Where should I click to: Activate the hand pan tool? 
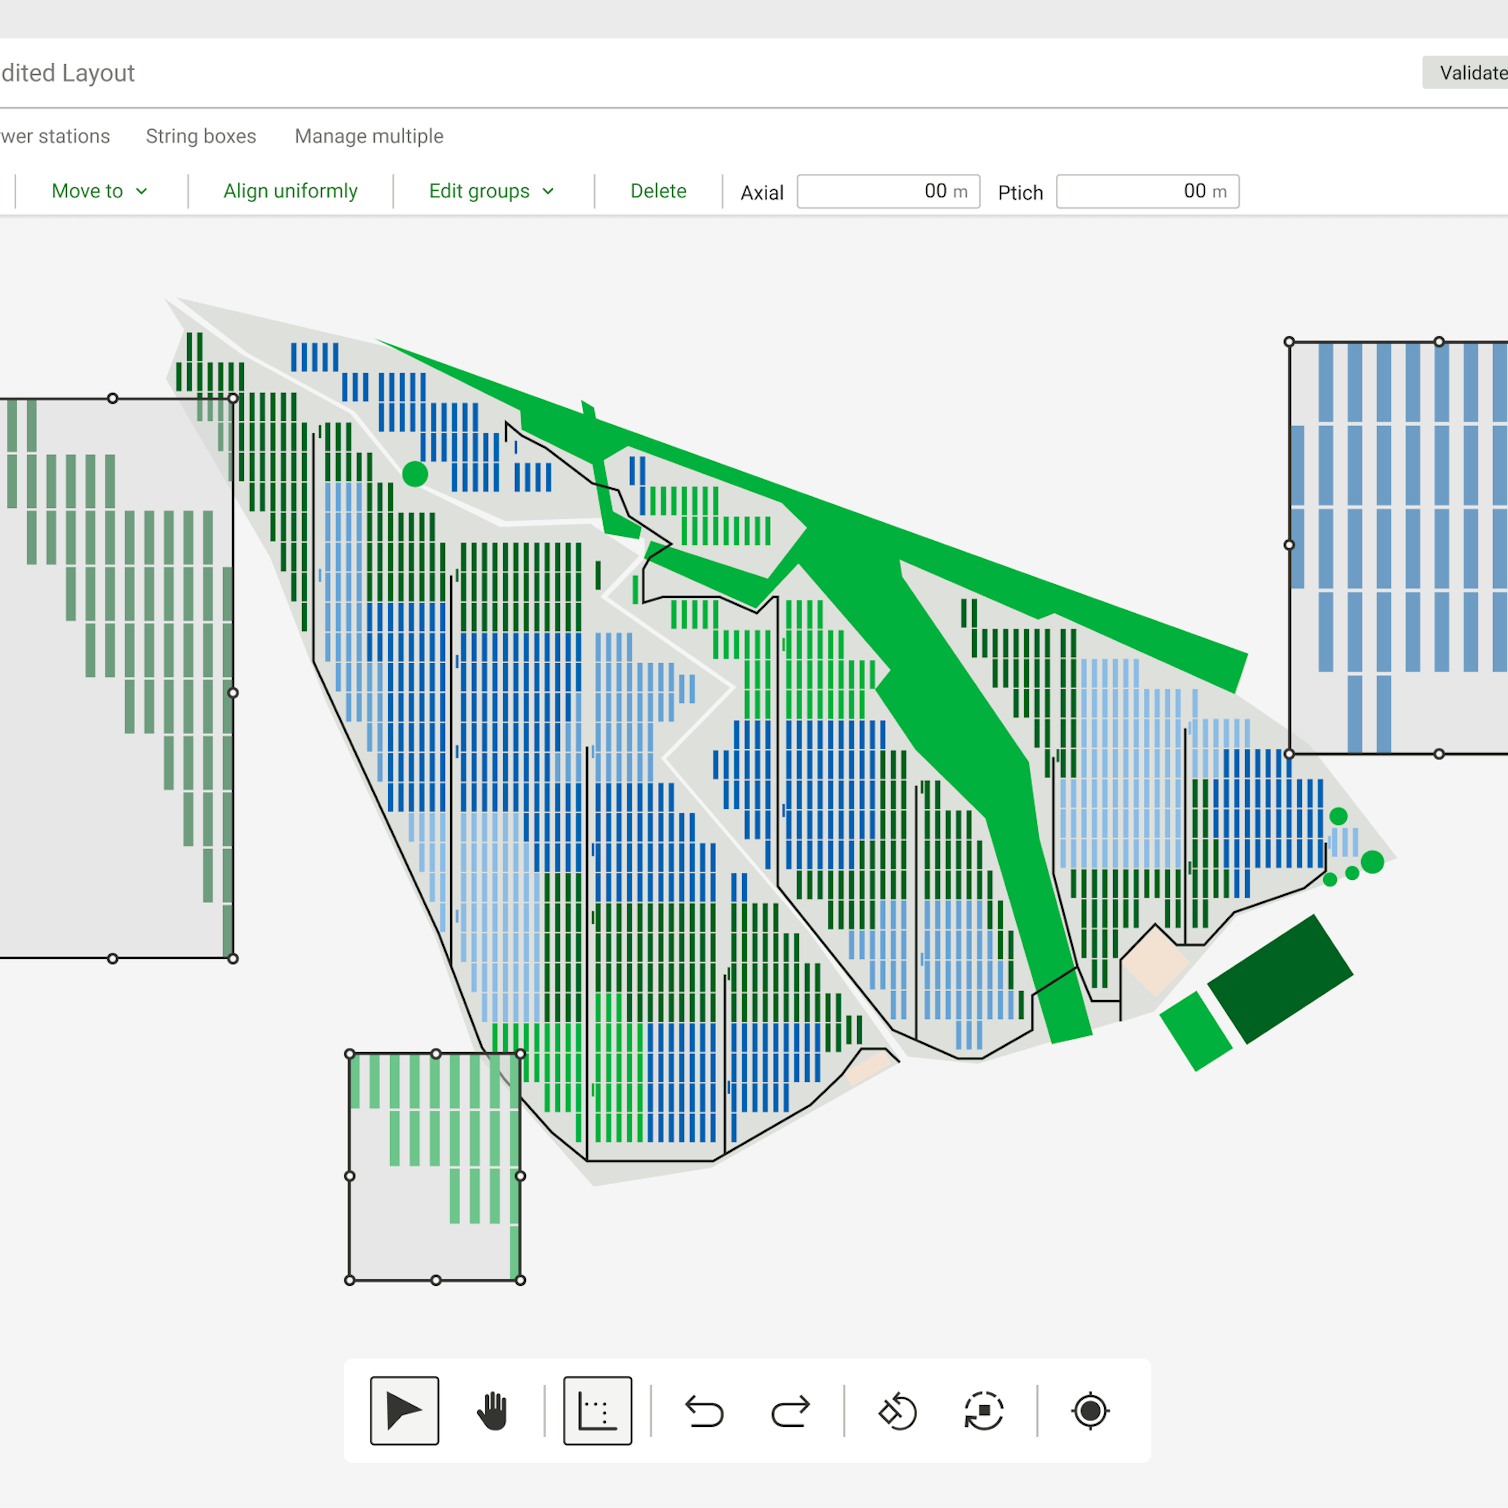click(492, 1411)
